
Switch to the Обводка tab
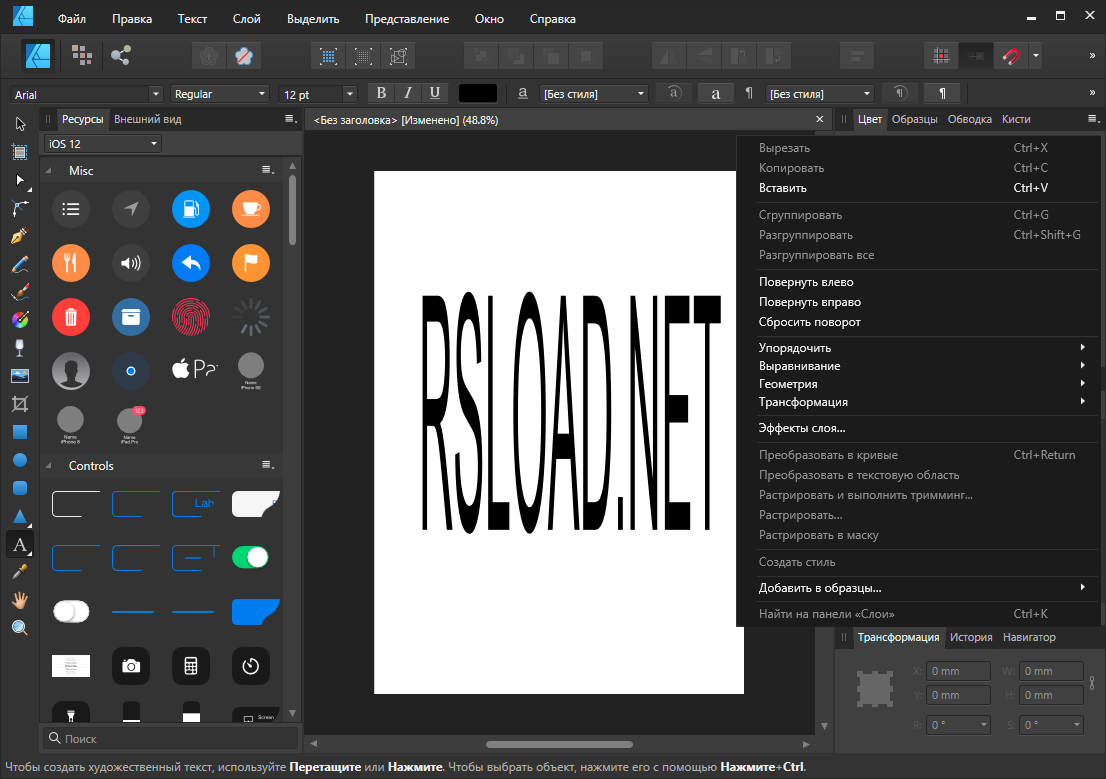(x=969, y=119)
